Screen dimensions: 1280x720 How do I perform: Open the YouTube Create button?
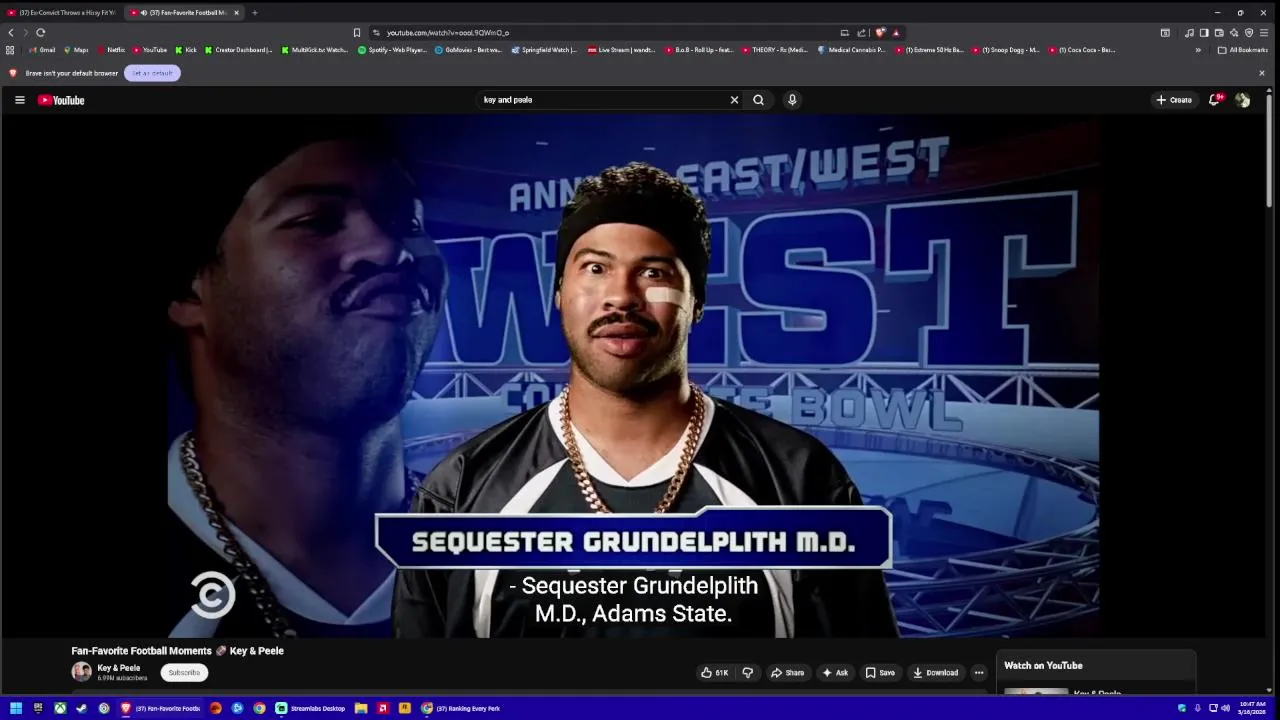click(1174, 100)
